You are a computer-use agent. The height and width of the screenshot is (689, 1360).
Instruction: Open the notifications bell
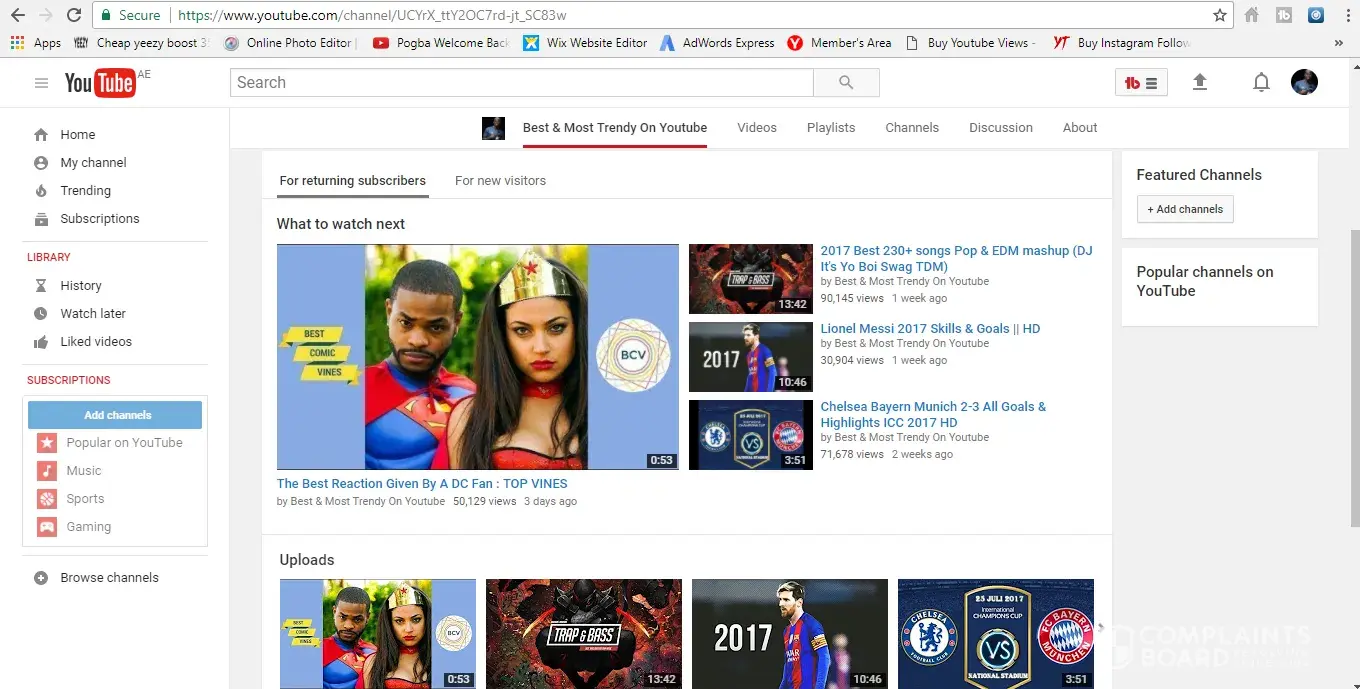point(1261,83)
